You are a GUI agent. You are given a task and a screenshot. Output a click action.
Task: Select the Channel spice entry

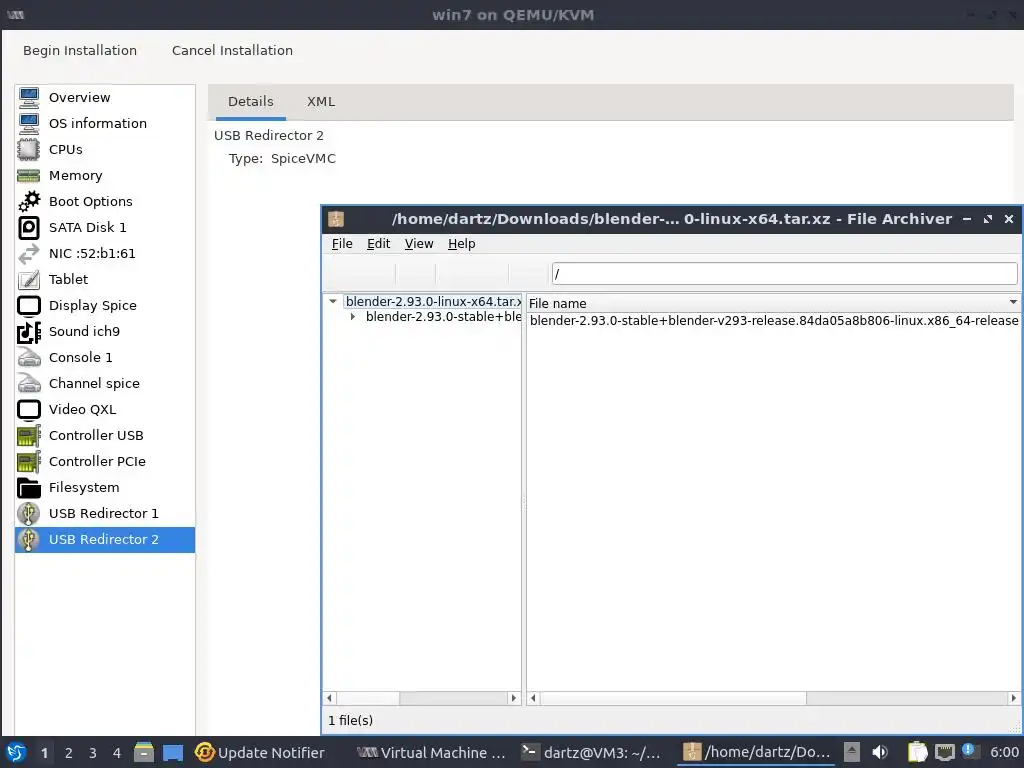click(x=104, y=383)
